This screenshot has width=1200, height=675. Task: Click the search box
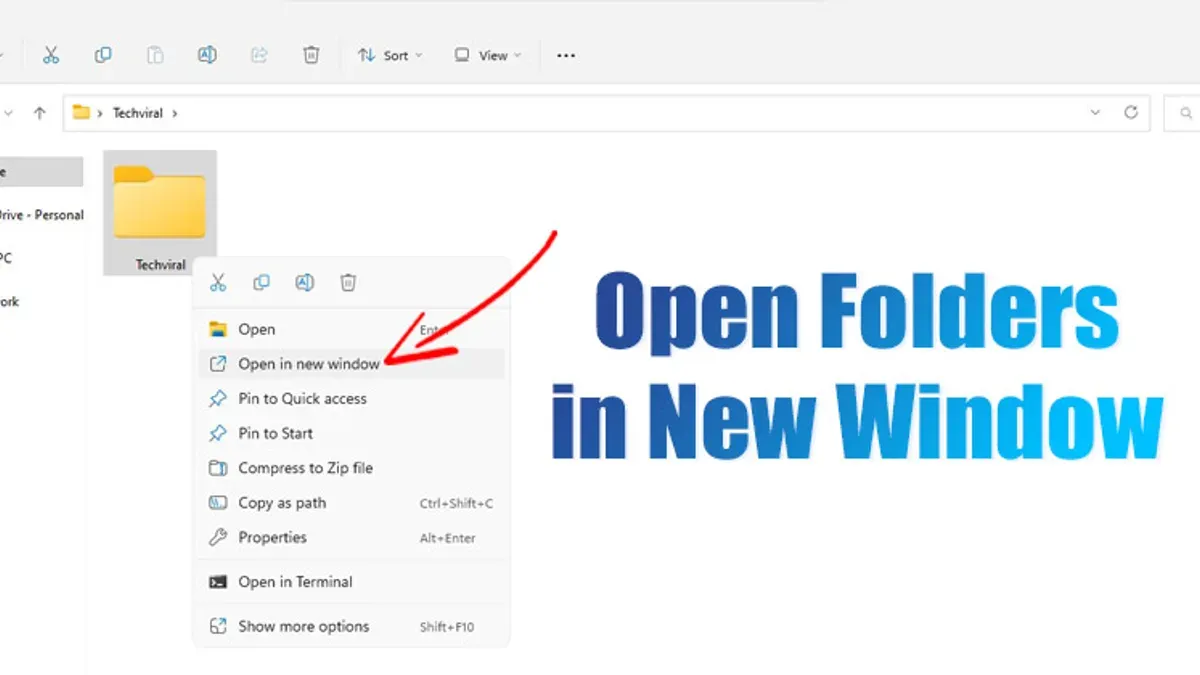(1182, 113)
